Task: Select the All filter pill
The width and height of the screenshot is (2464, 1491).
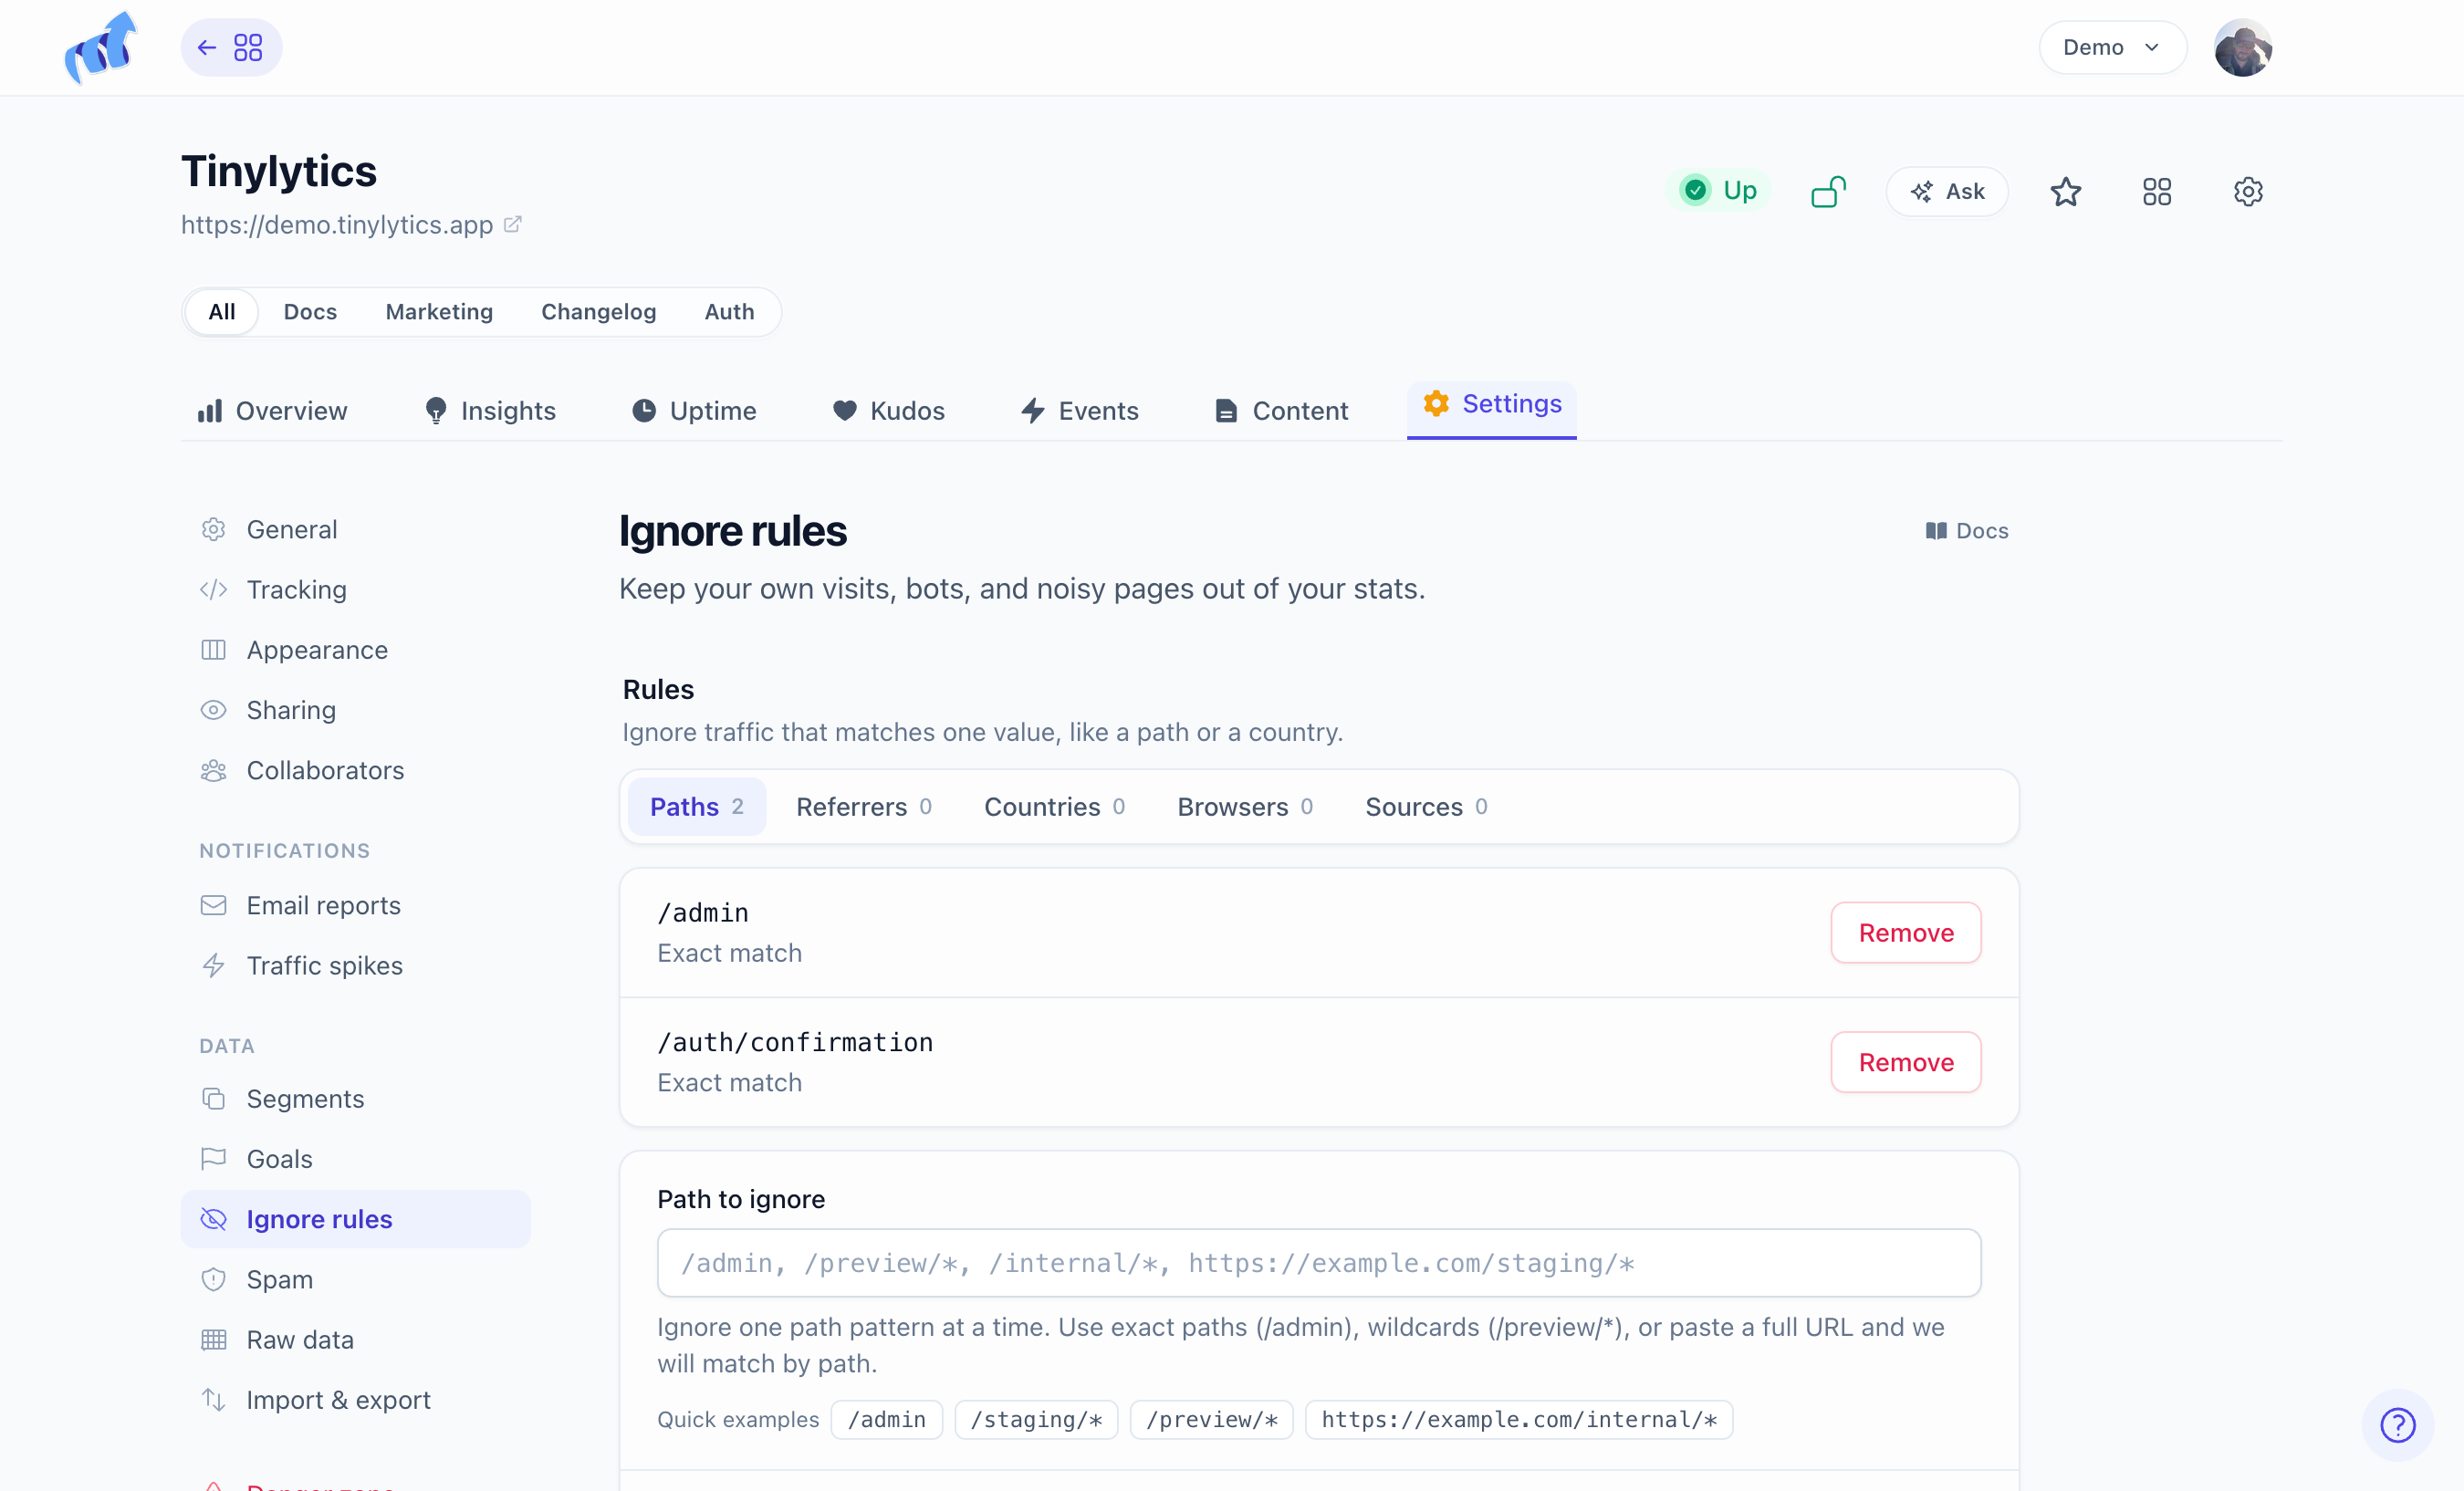Action: [222, 311]
